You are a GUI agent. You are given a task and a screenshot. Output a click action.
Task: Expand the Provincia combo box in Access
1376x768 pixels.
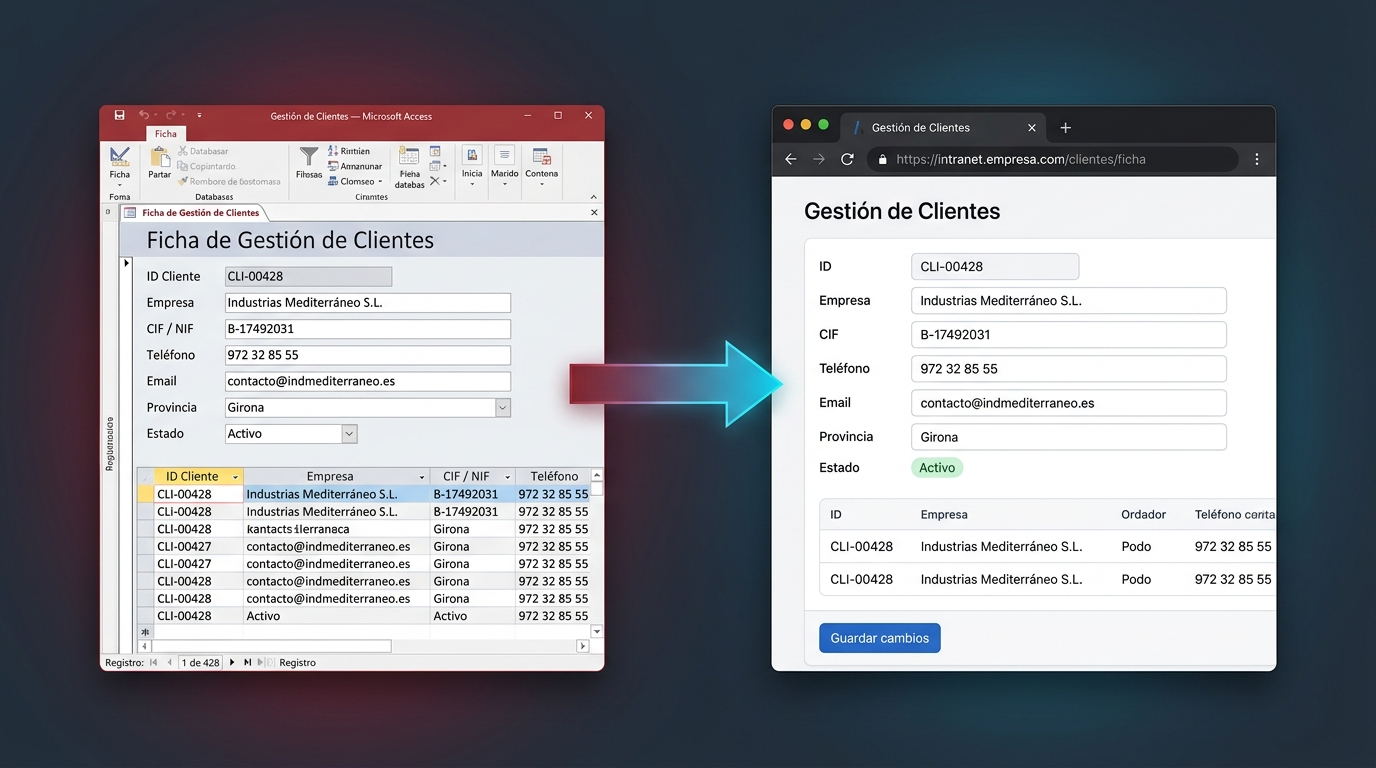coord(503,407)
